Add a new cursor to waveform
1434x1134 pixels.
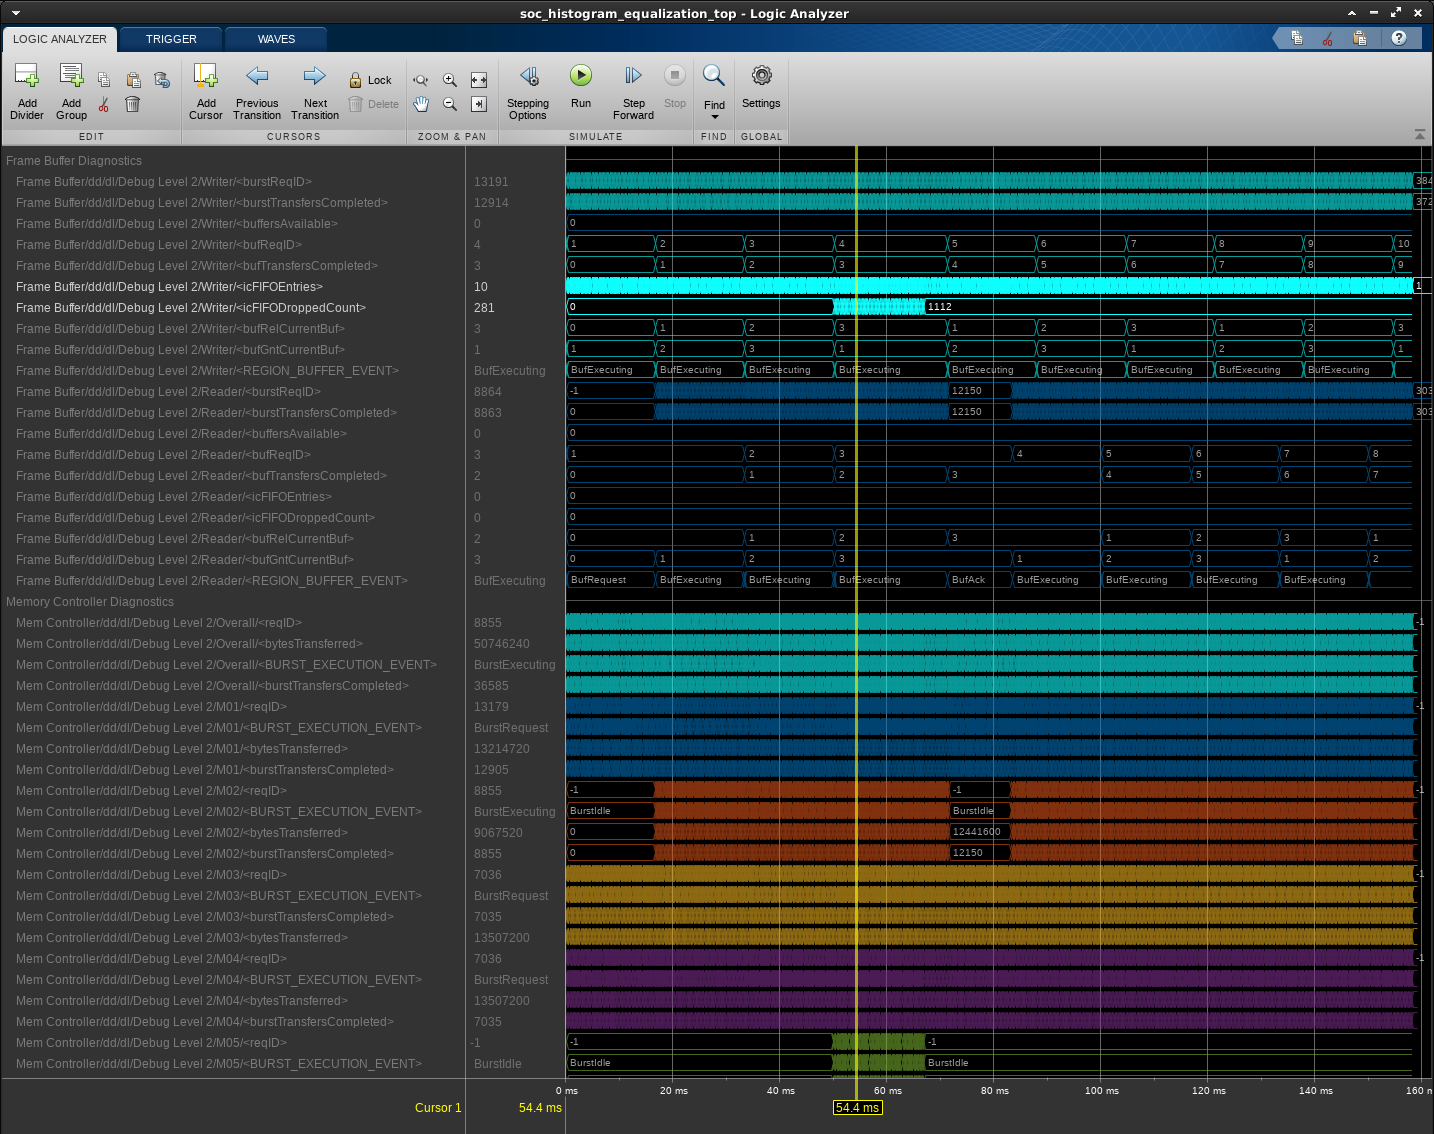coord(205,77)
